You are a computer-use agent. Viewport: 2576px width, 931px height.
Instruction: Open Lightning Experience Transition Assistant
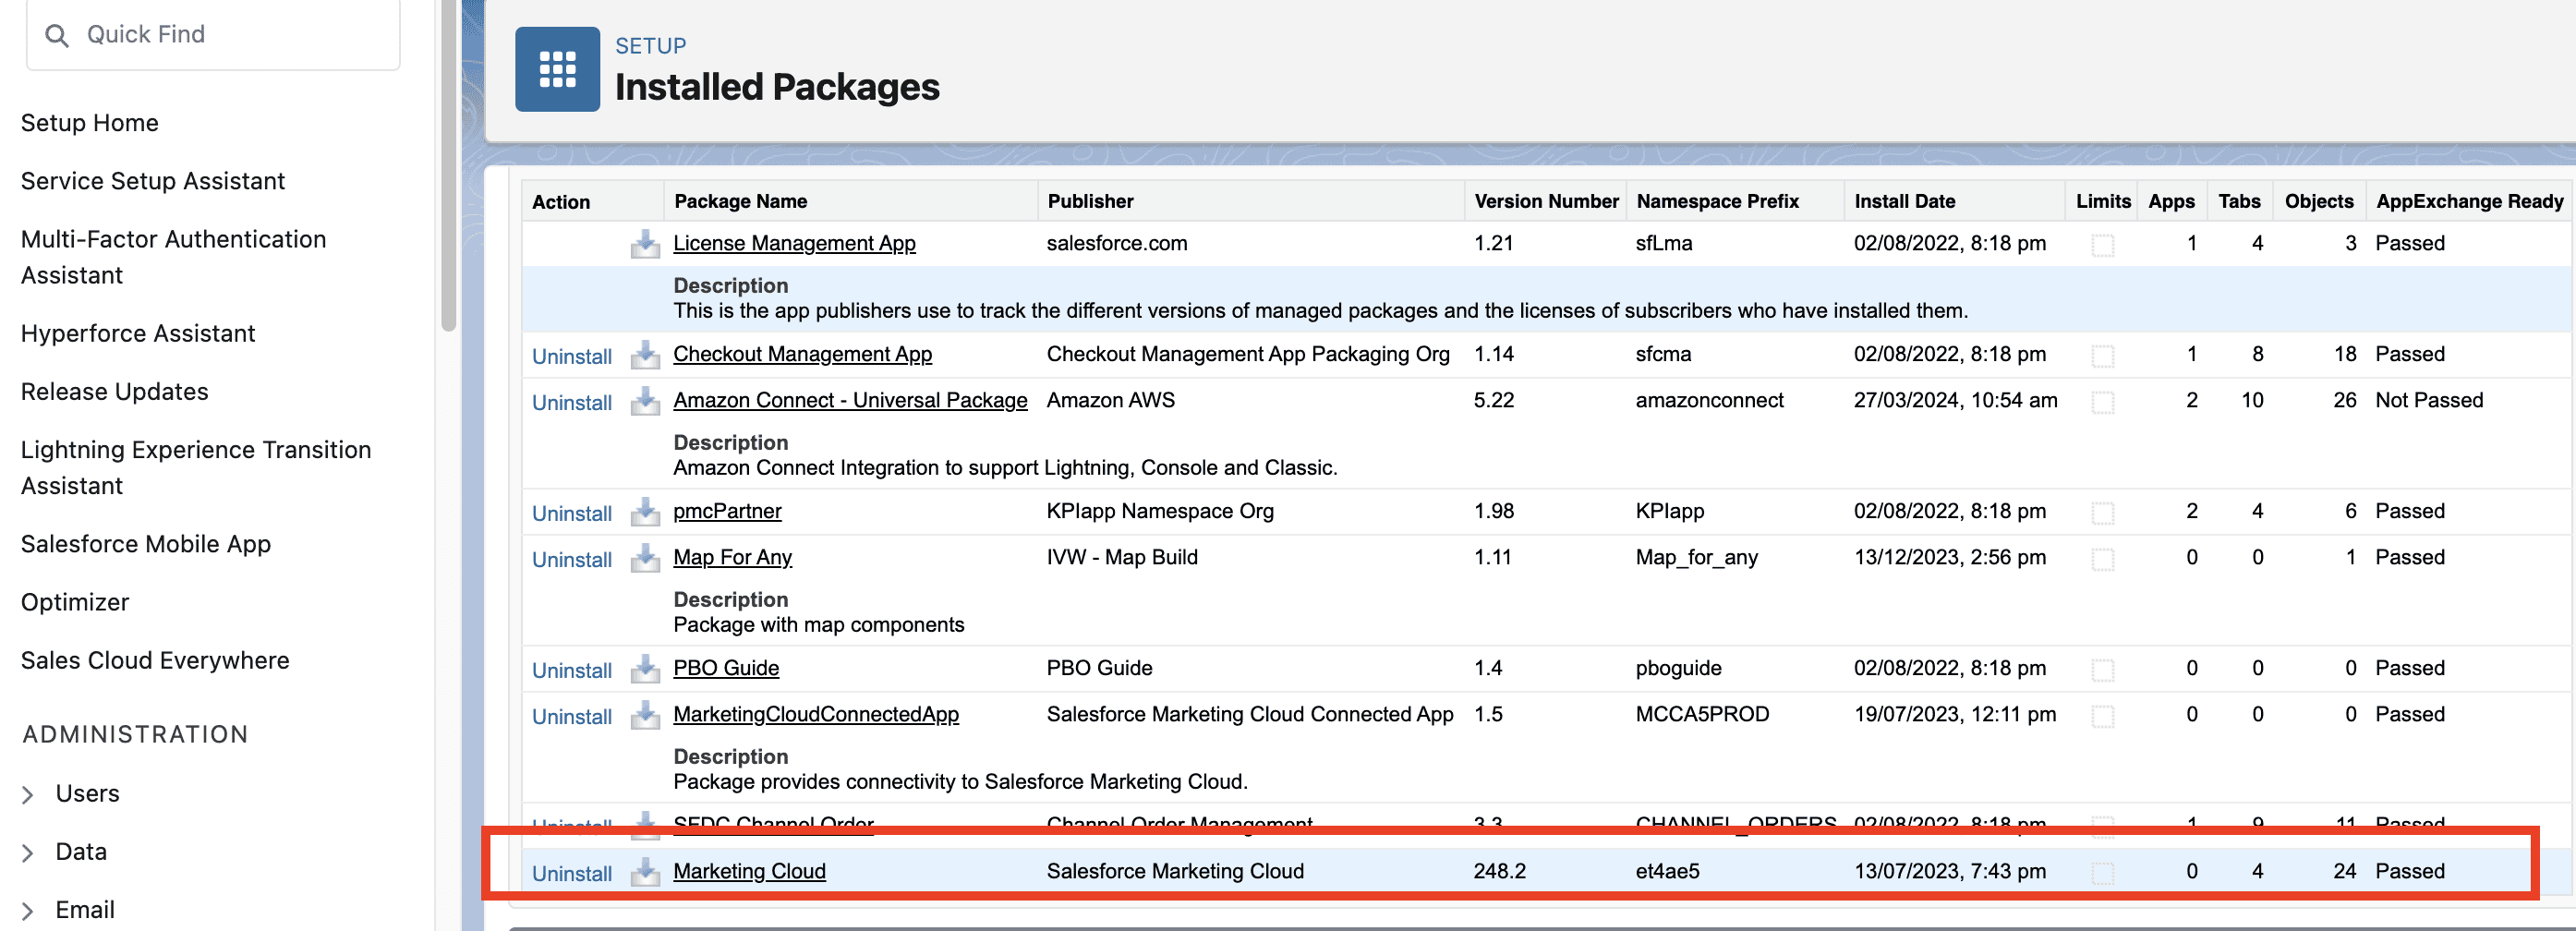pyautogui.click(x=196, y=467)
